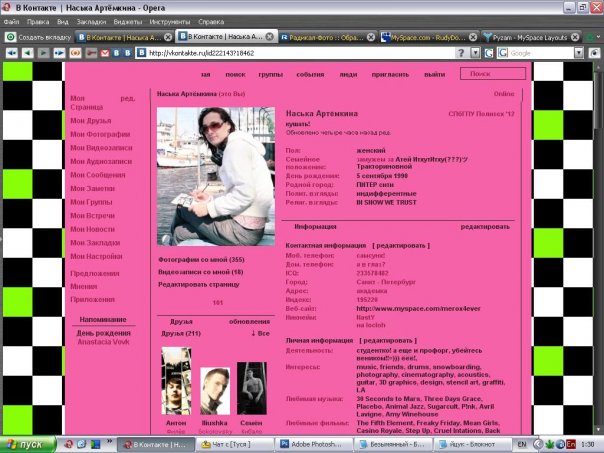604x453 pixels.
Task: Open Мои Друзья in sidebar
Action: [91, 121]
